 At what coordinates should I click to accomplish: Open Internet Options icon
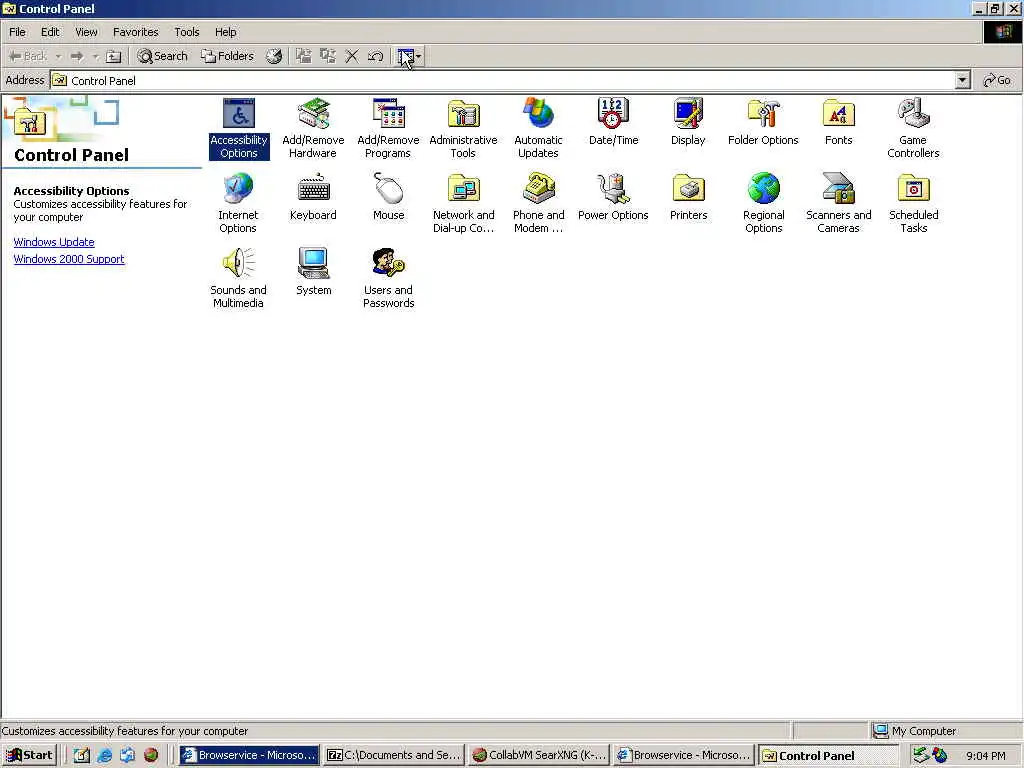click(238, 203)
